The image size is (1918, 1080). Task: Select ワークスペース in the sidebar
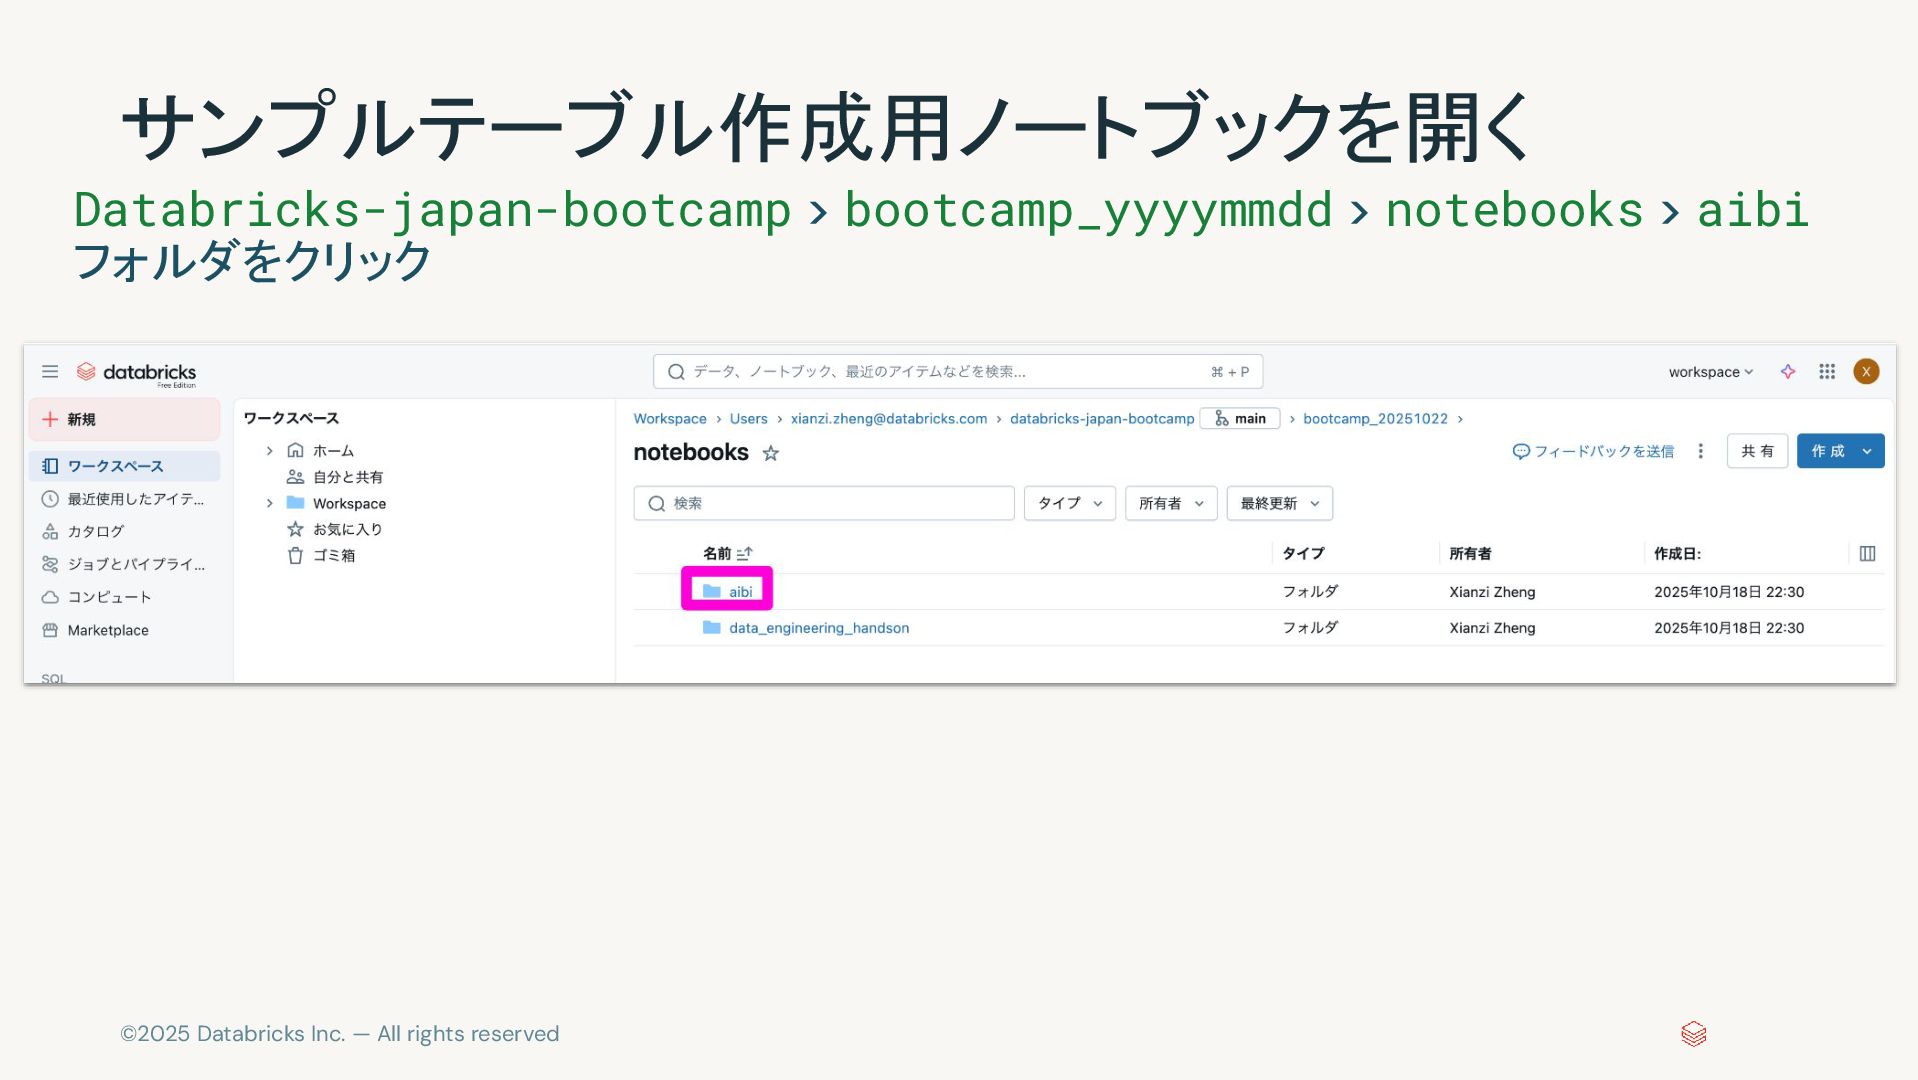point(125,466)
